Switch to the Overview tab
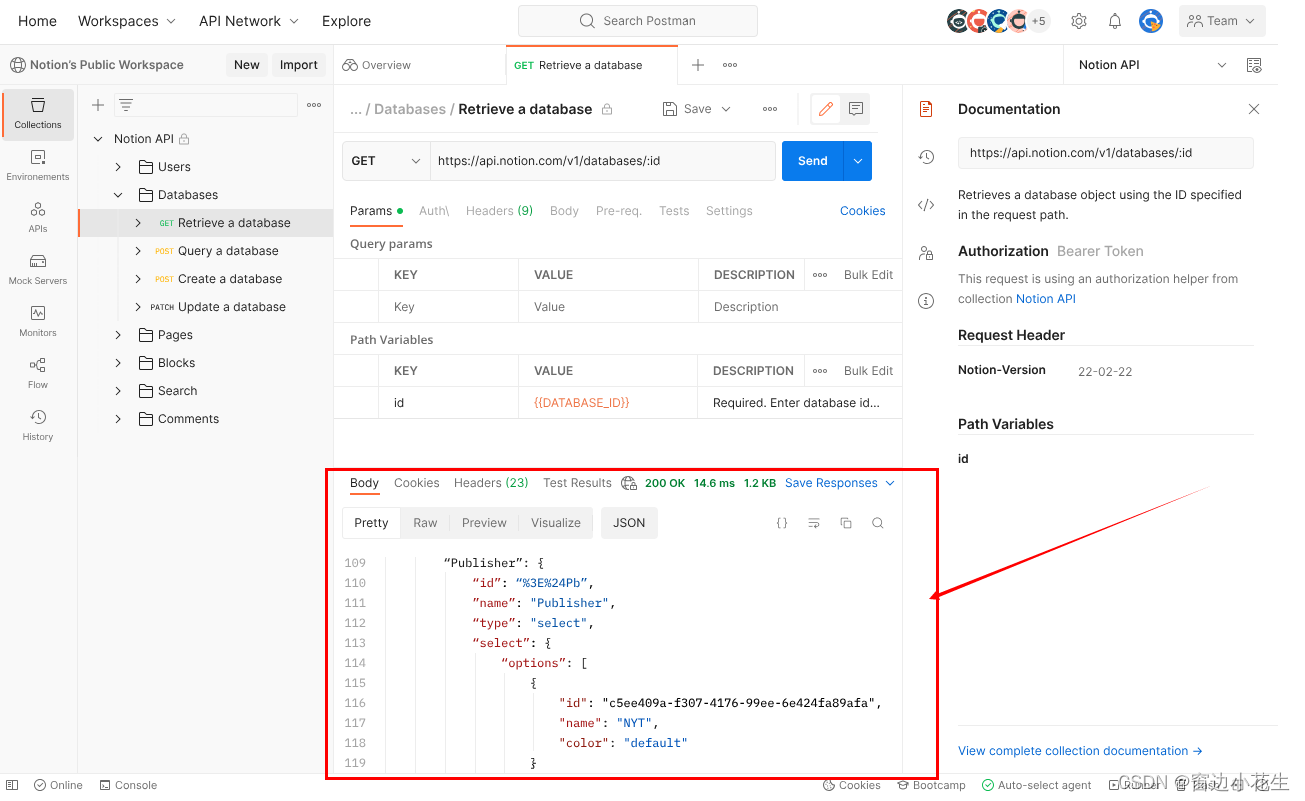This screenshot has height=801, width=1305. [x=376, y=65]
